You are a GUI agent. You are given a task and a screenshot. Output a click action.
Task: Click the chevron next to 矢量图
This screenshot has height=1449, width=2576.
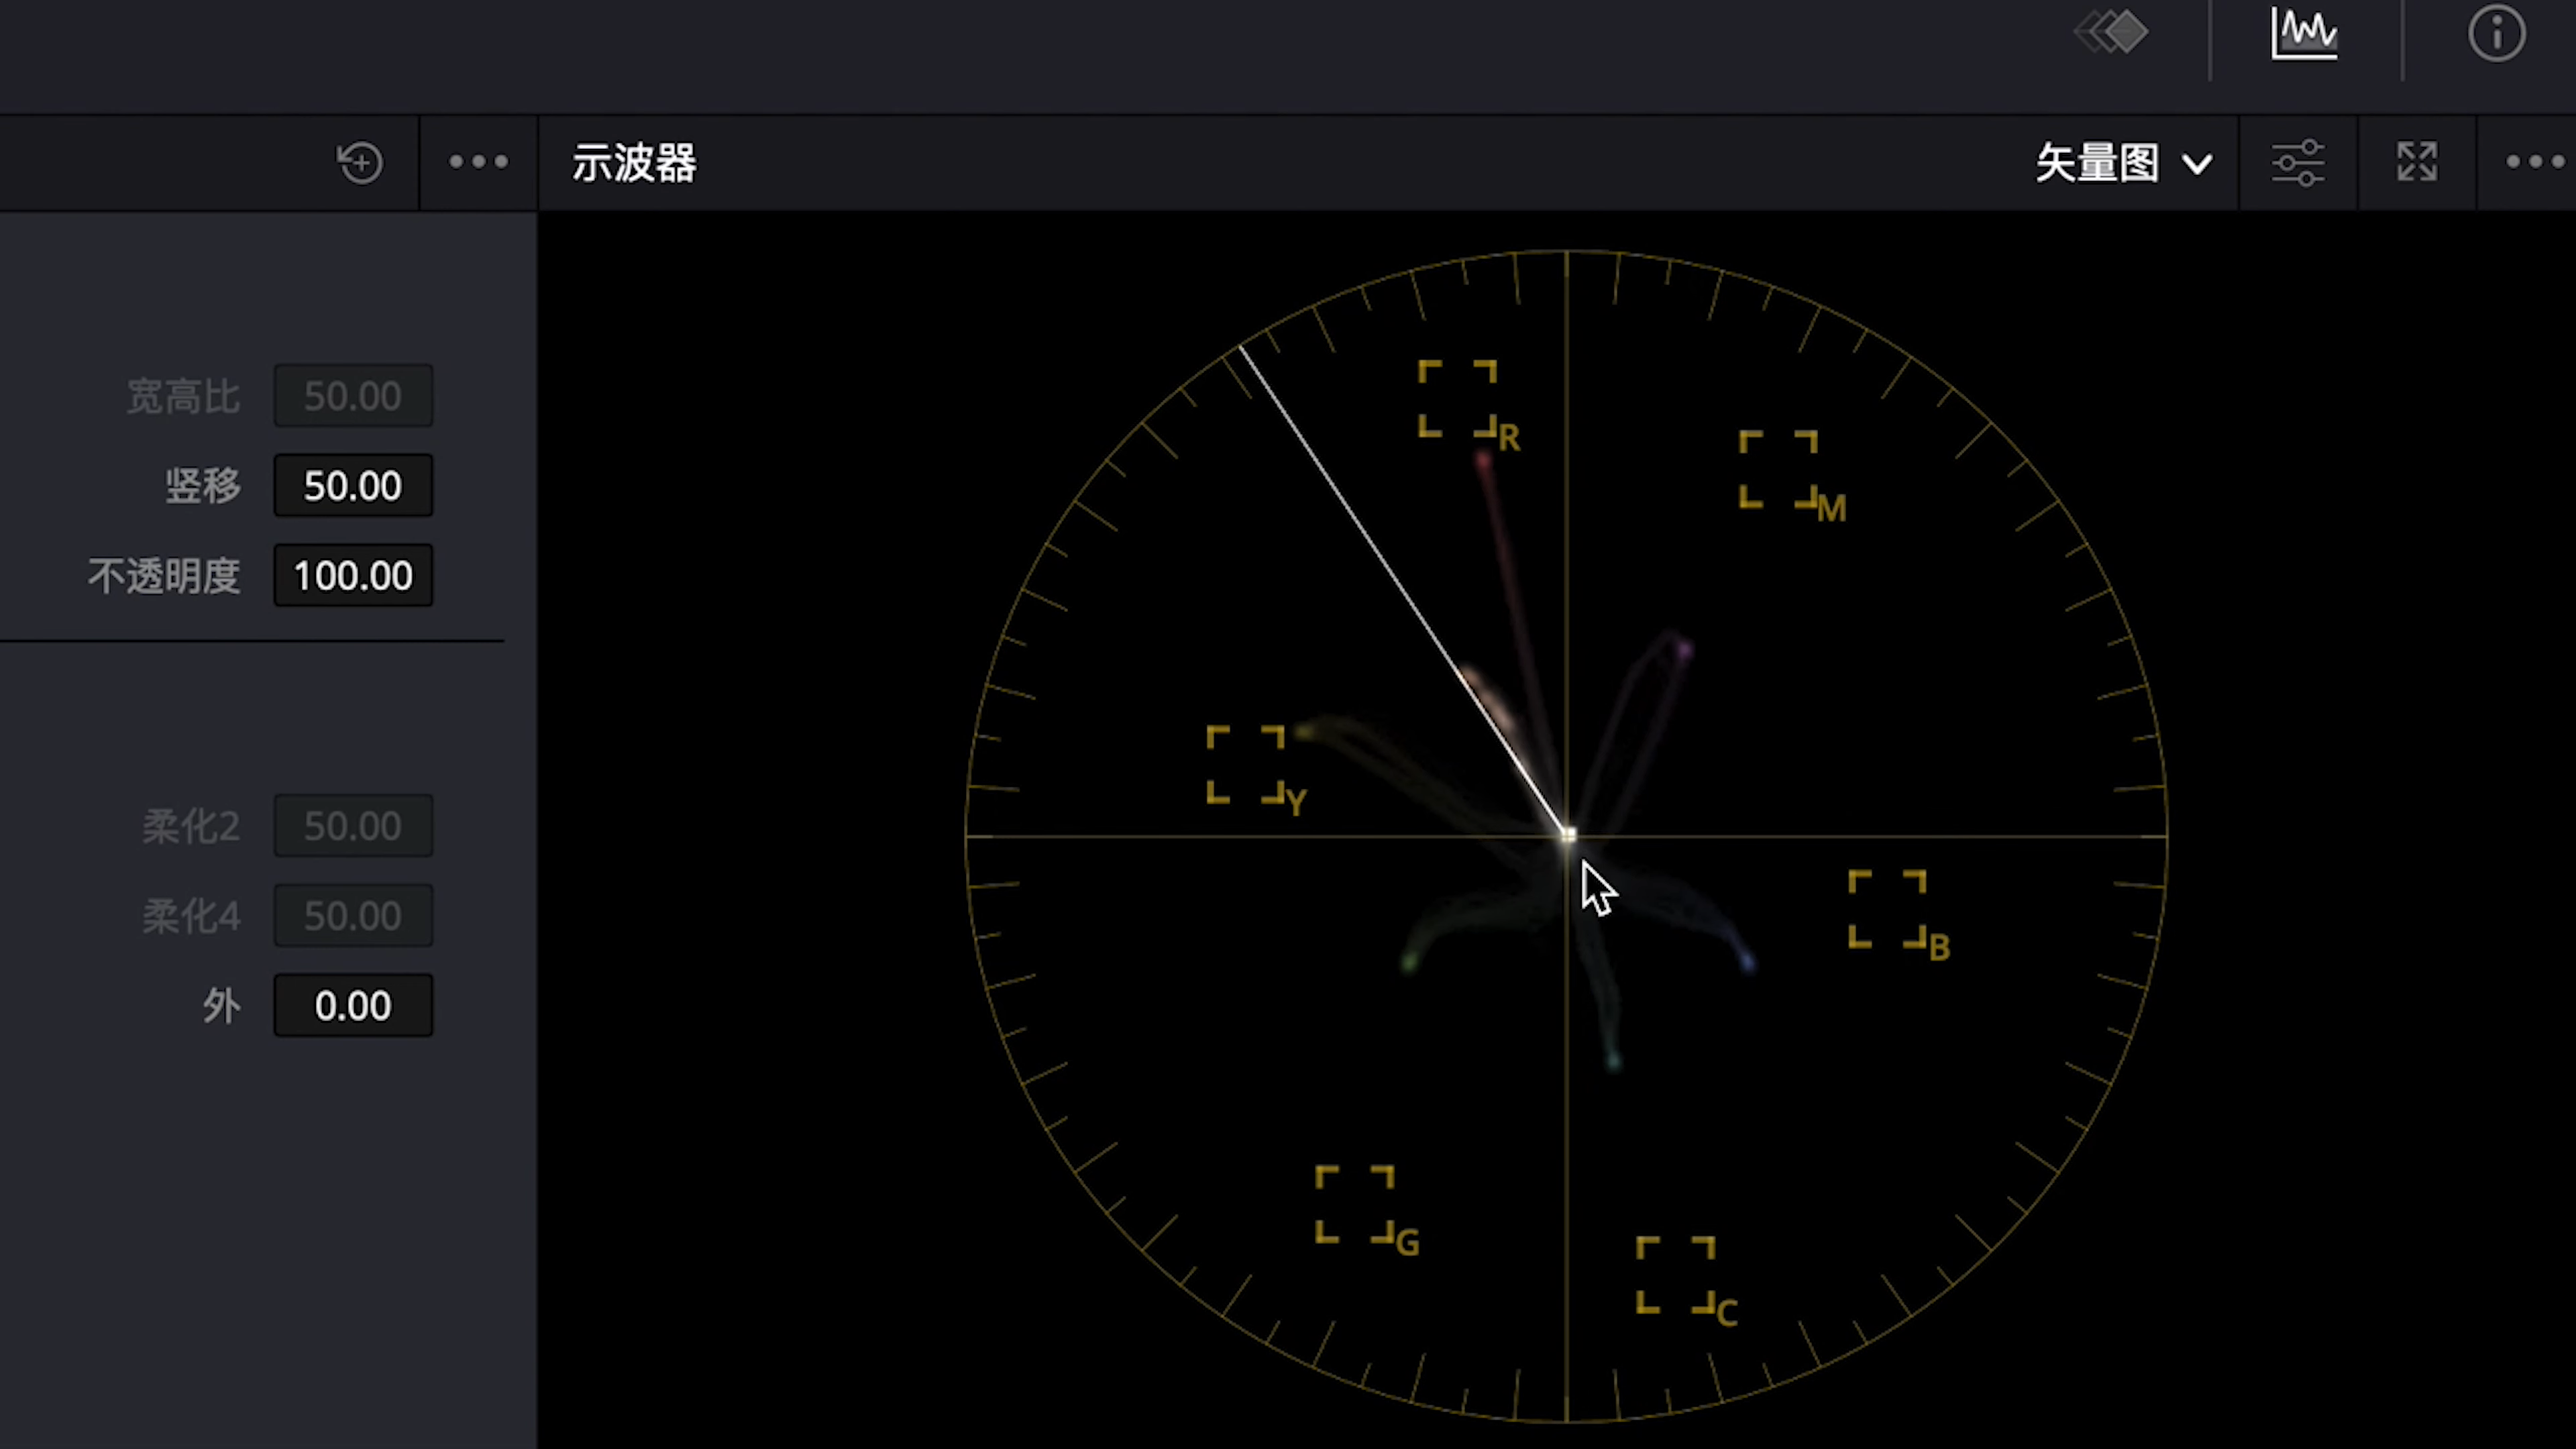[2197, 164]
